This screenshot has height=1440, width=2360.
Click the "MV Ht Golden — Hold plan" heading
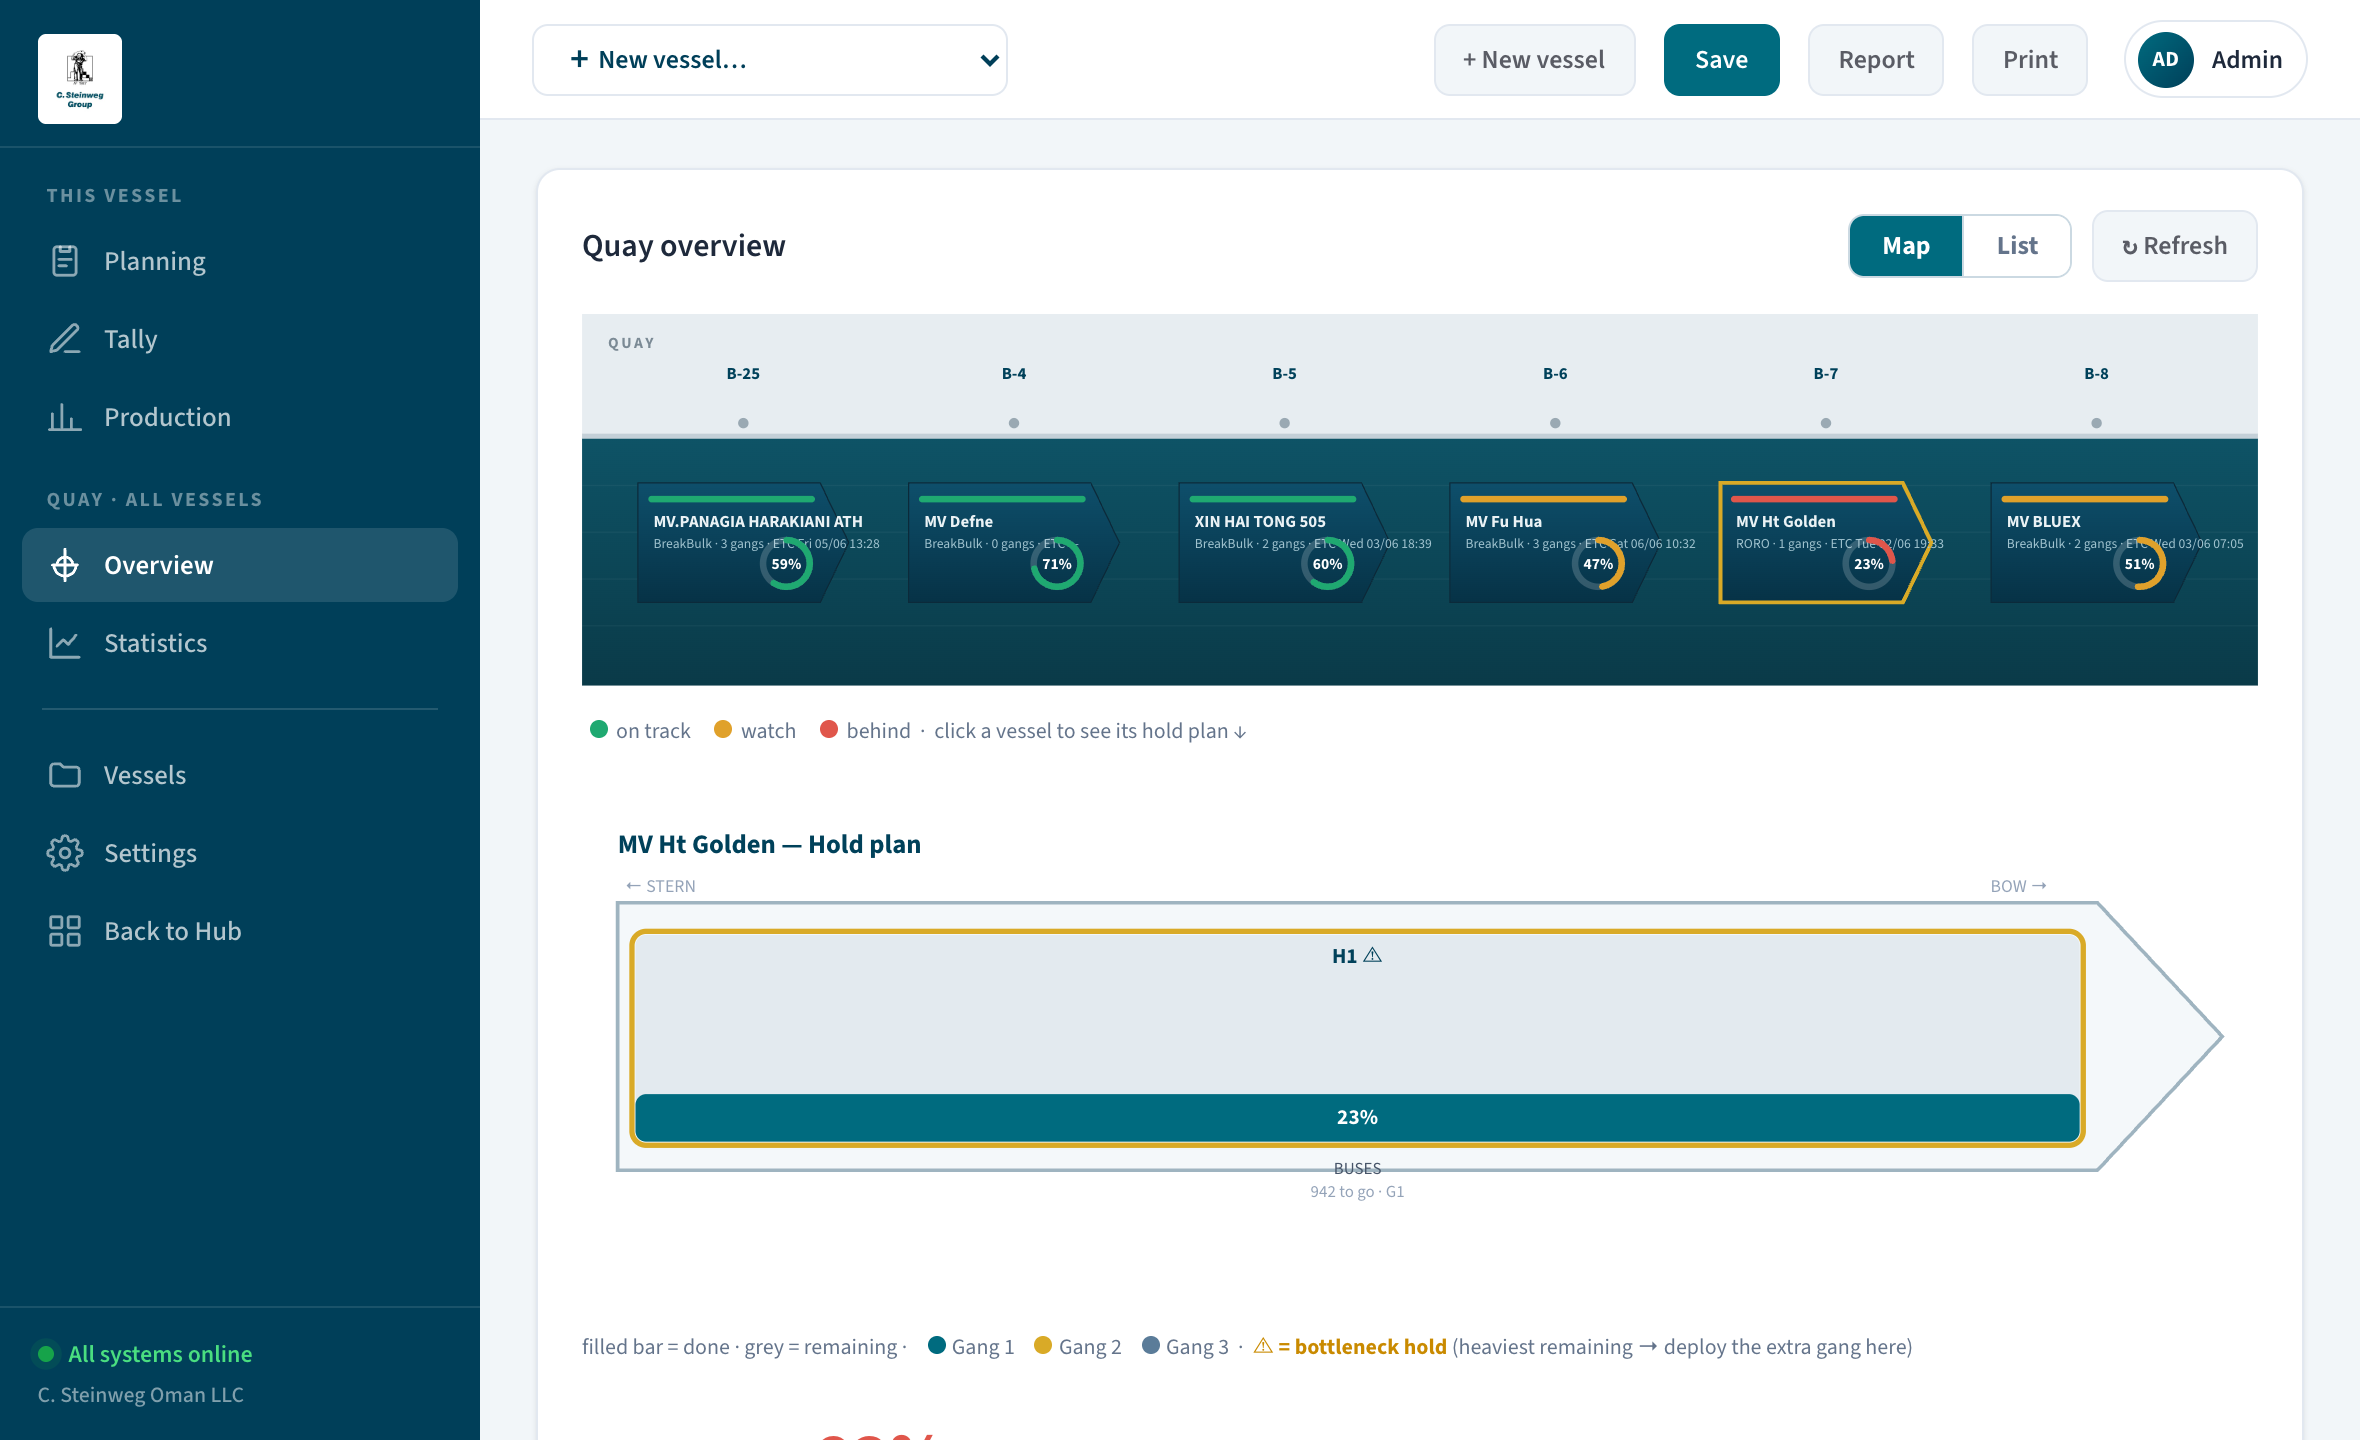769,844
